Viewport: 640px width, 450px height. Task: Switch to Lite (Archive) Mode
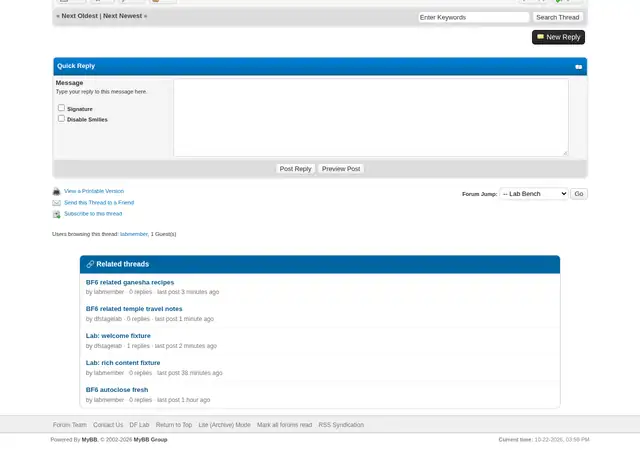click(224, 425)
